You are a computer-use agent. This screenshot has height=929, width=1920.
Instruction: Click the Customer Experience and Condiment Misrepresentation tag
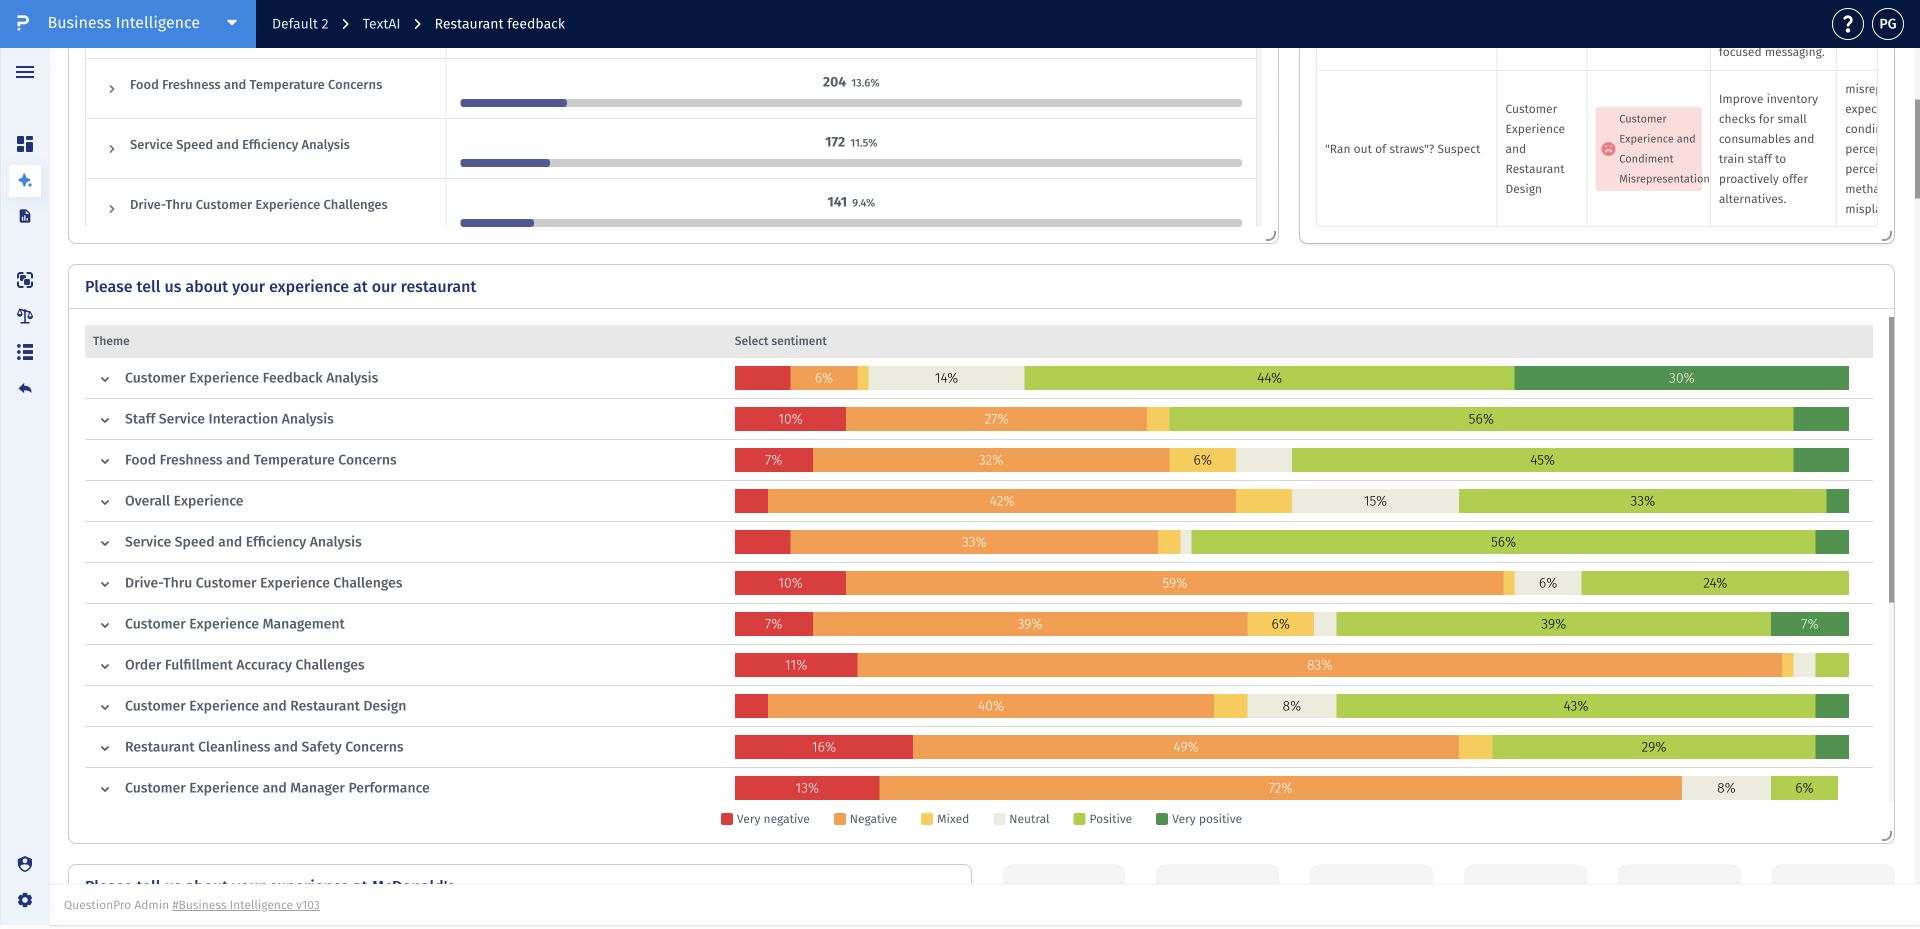(x=1648, y=149)
